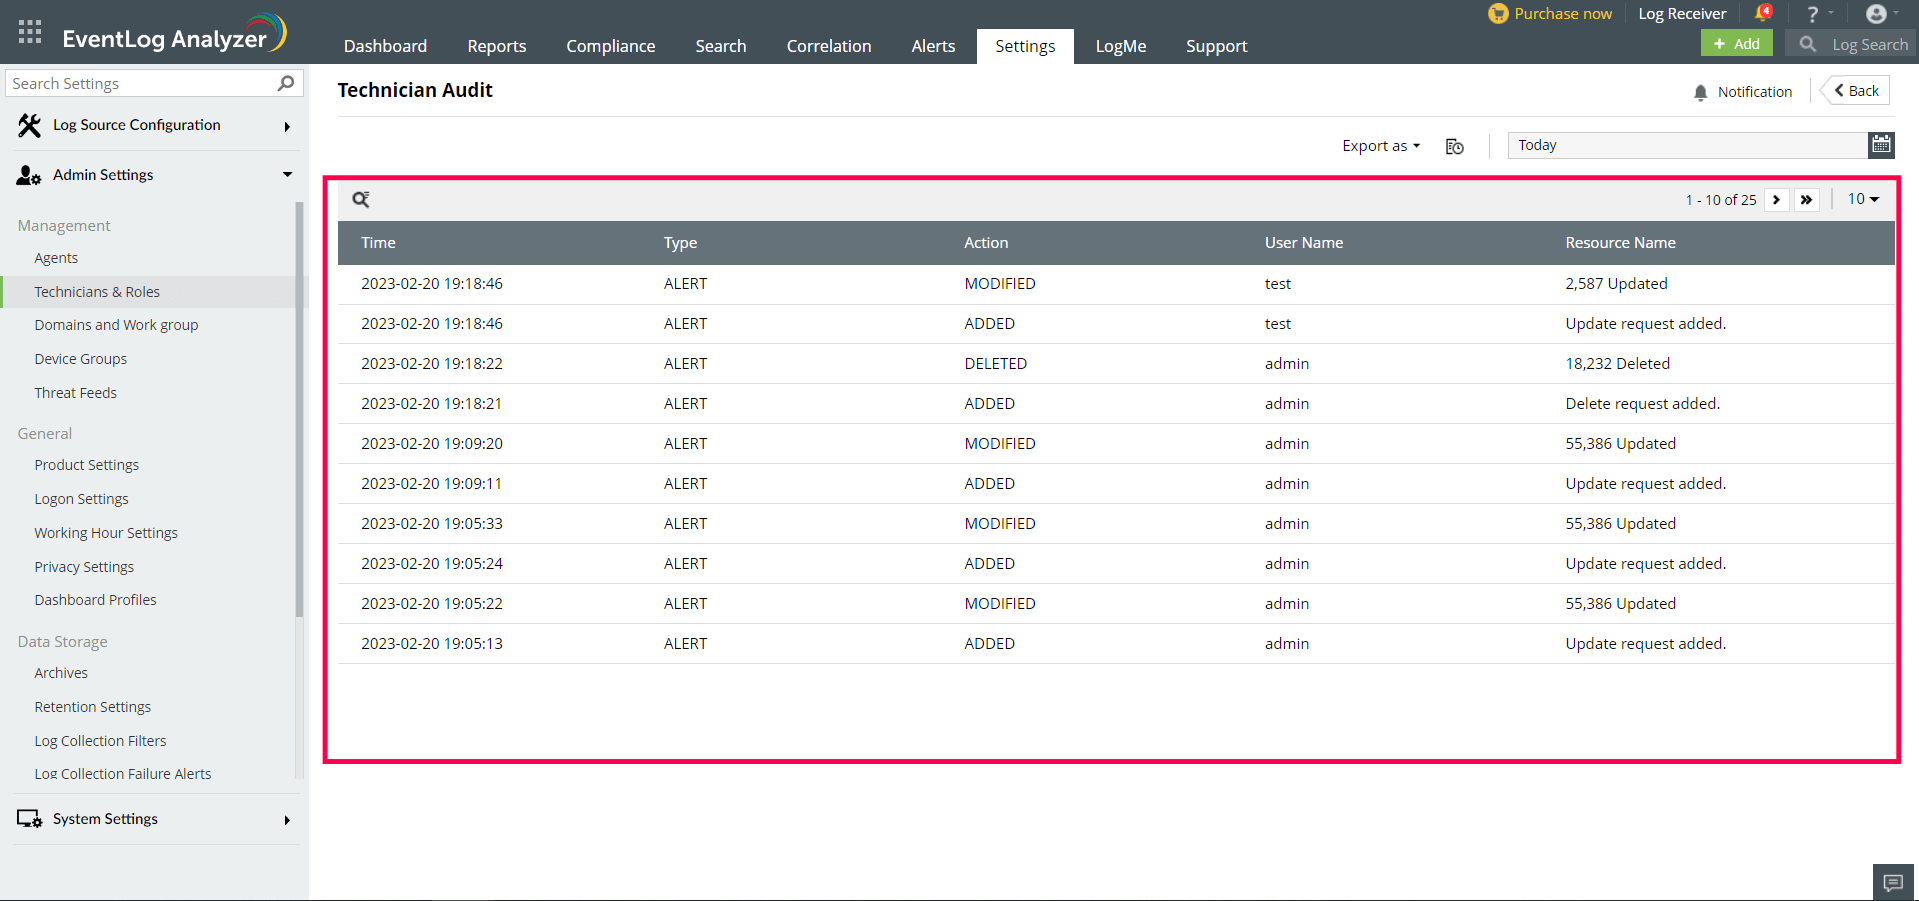Click the schedule export icon

[1455, 146]
